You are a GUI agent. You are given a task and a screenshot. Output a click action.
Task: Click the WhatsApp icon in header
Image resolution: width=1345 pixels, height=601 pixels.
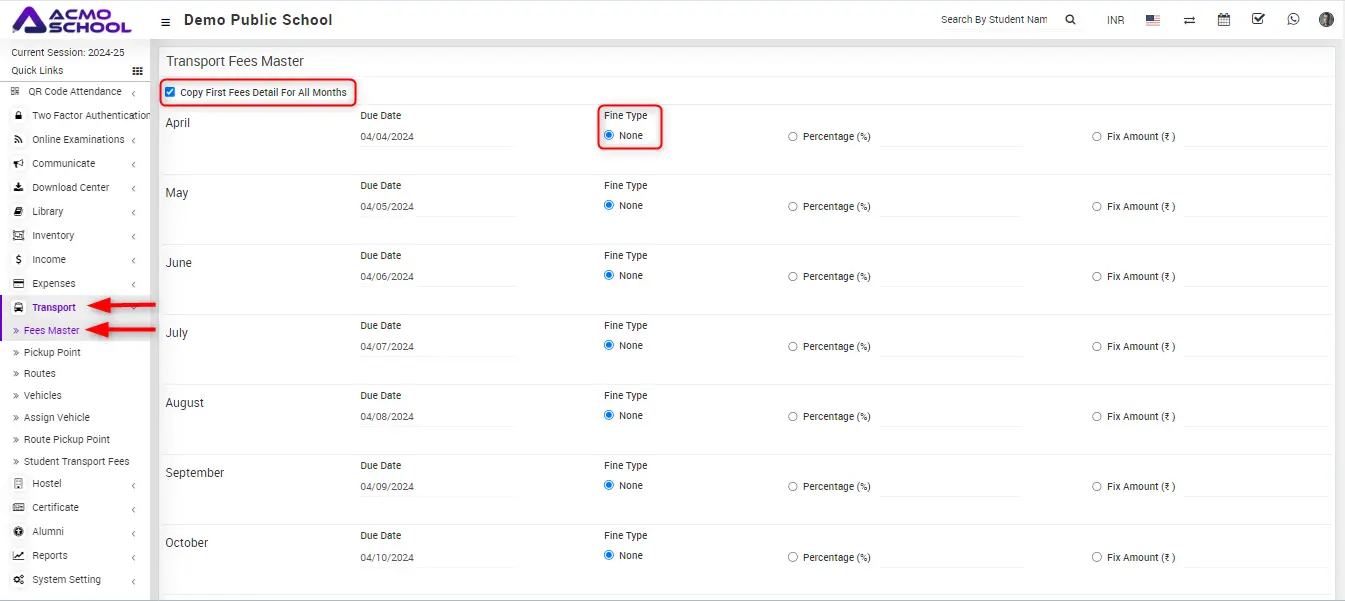click(x=1293, y=19)
